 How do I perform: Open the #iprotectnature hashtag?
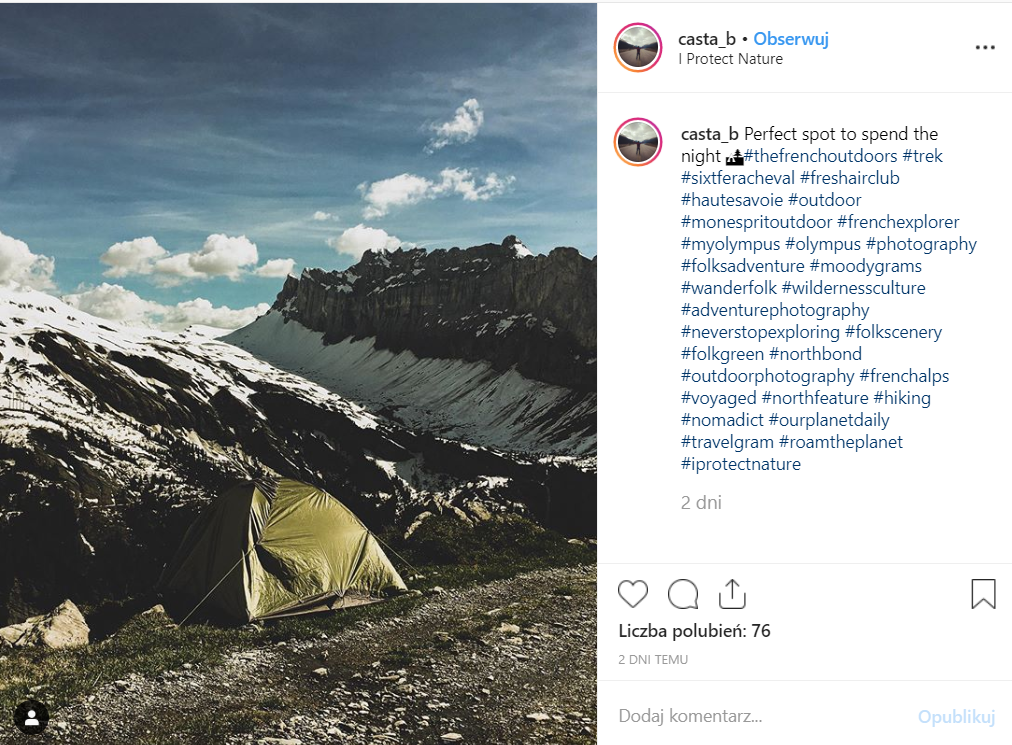[x=740, y=464]
